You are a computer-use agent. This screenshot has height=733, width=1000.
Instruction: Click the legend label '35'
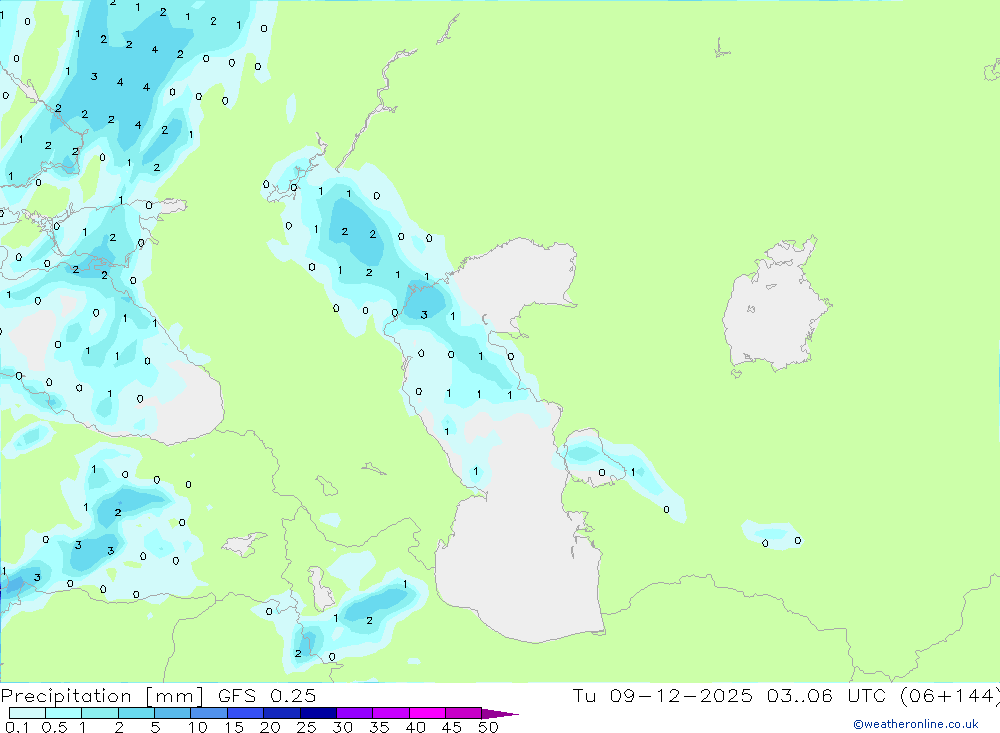pos(379,727)
